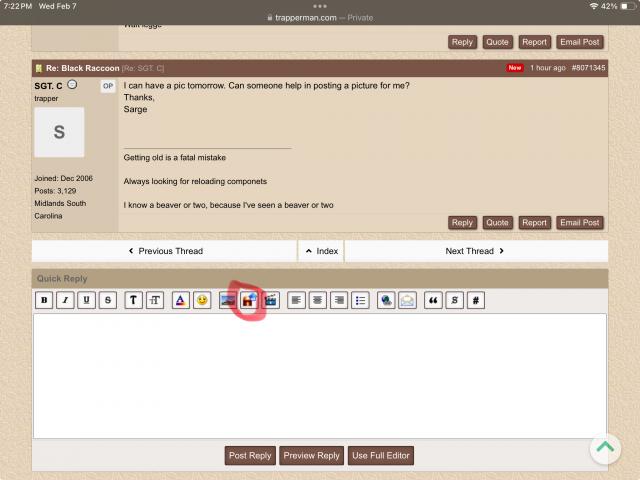
Task: Click inside the Quick Reply text area
Action: [x=320, y=375]
